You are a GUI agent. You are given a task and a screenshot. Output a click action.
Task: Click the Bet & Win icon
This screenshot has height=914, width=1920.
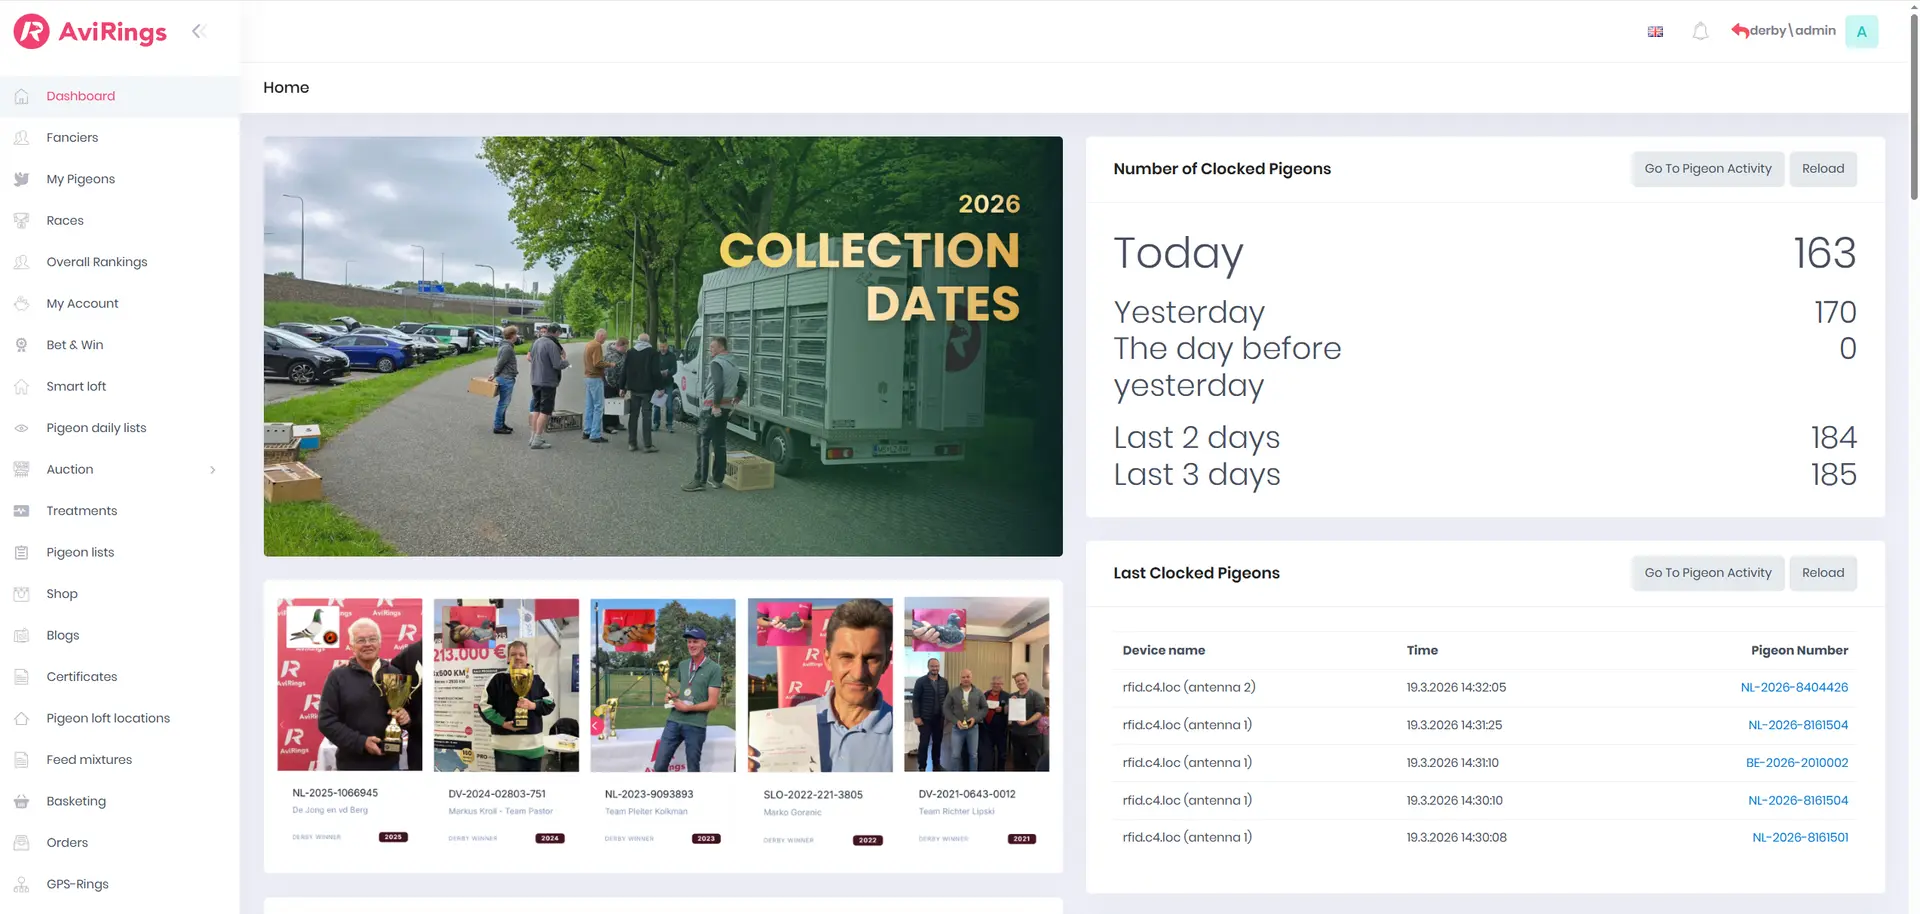point(22,345)
